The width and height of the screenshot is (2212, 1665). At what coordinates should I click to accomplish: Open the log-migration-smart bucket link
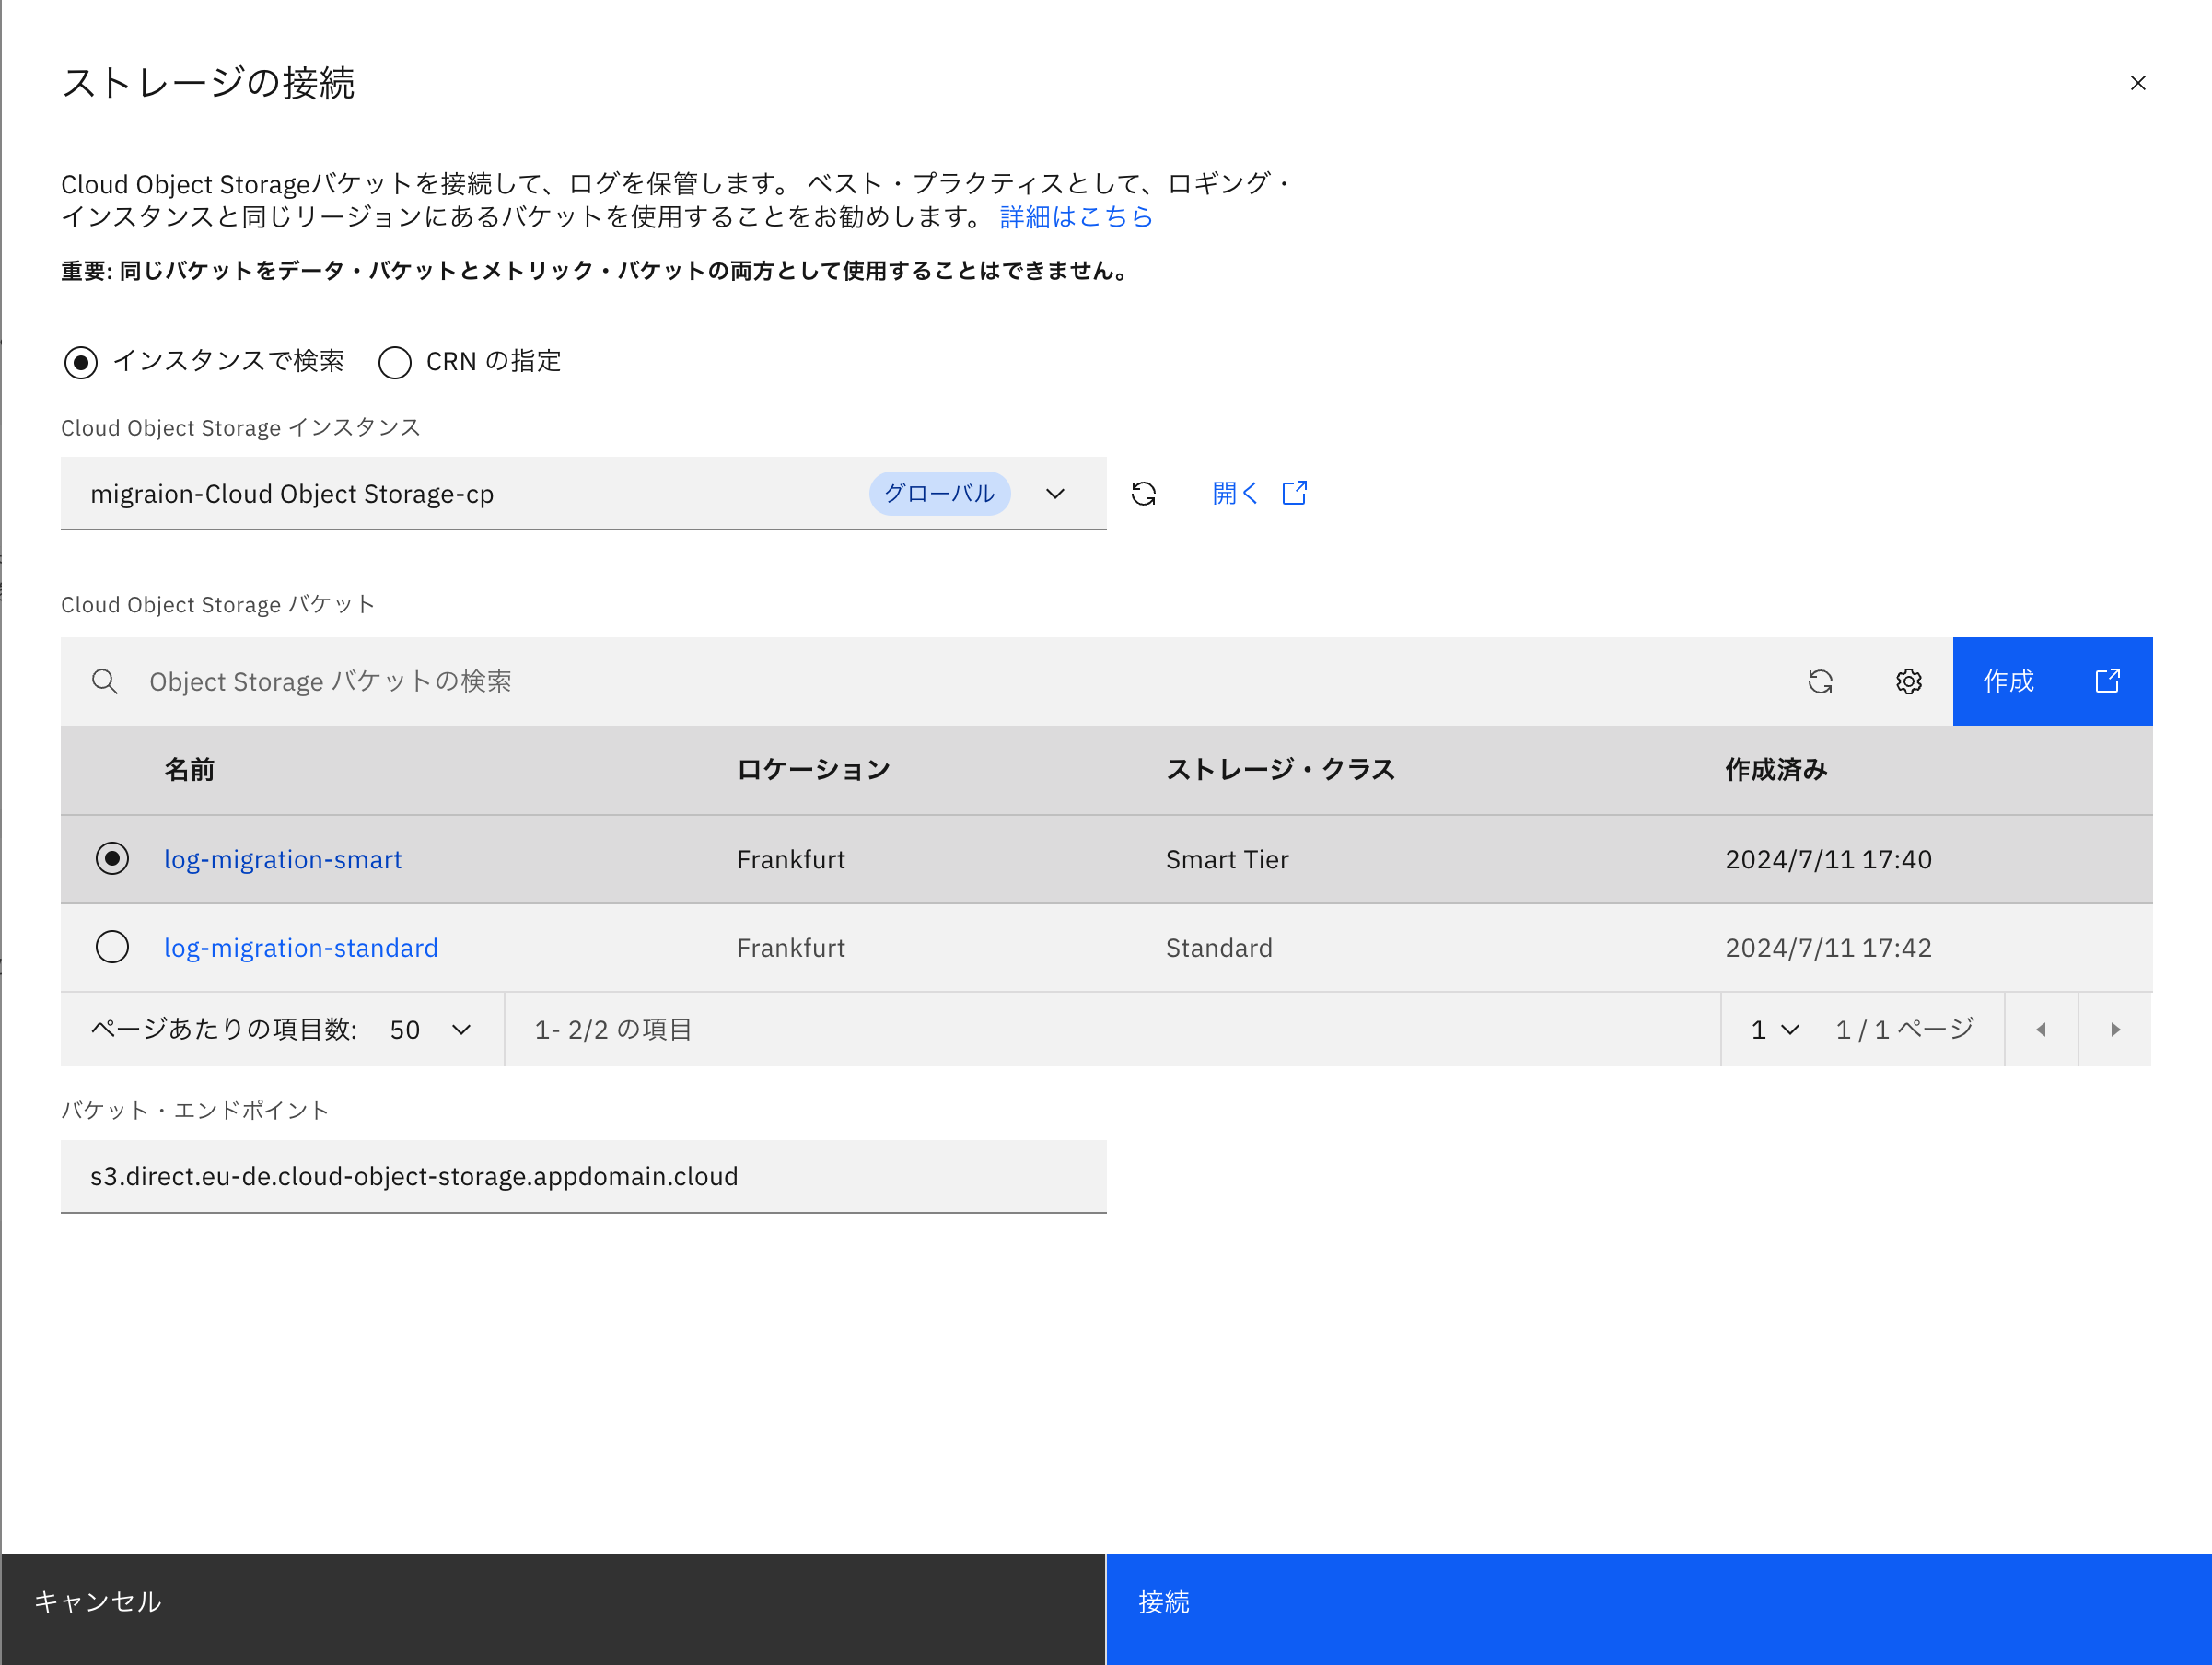[283, 859]
